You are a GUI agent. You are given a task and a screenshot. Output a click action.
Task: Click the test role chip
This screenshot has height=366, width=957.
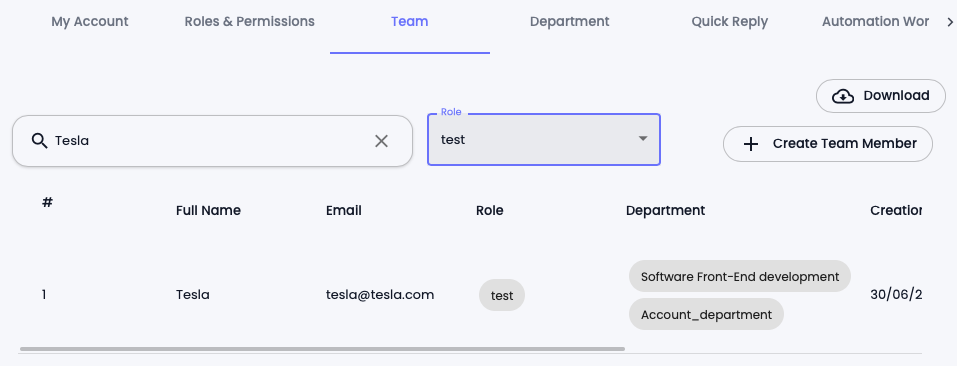[x=502, y=295]
